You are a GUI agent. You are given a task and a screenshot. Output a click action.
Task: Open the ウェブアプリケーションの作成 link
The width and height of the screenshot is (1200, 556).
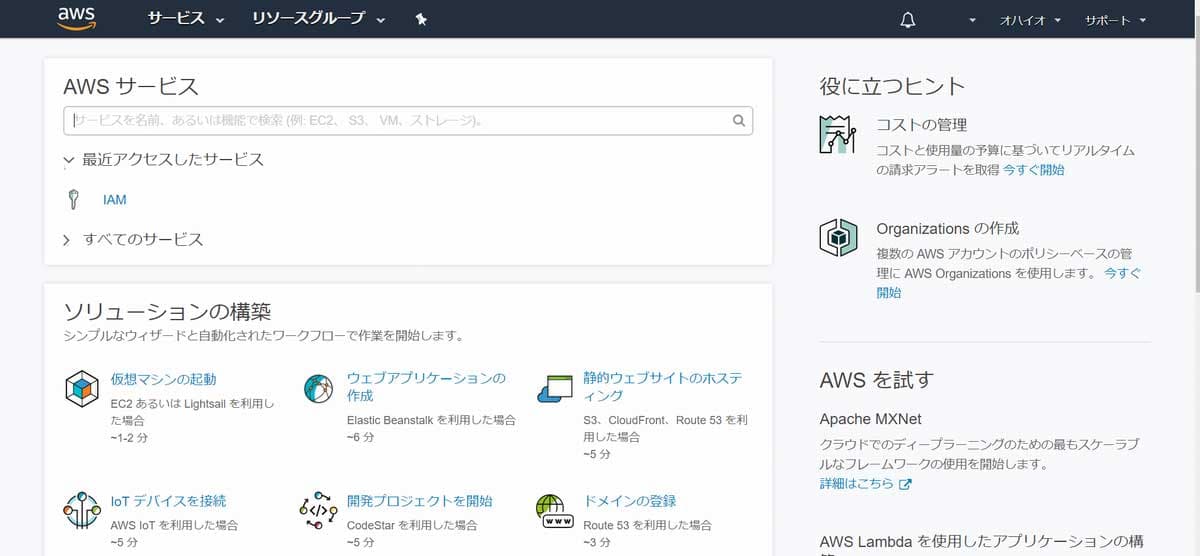point(426,387)
